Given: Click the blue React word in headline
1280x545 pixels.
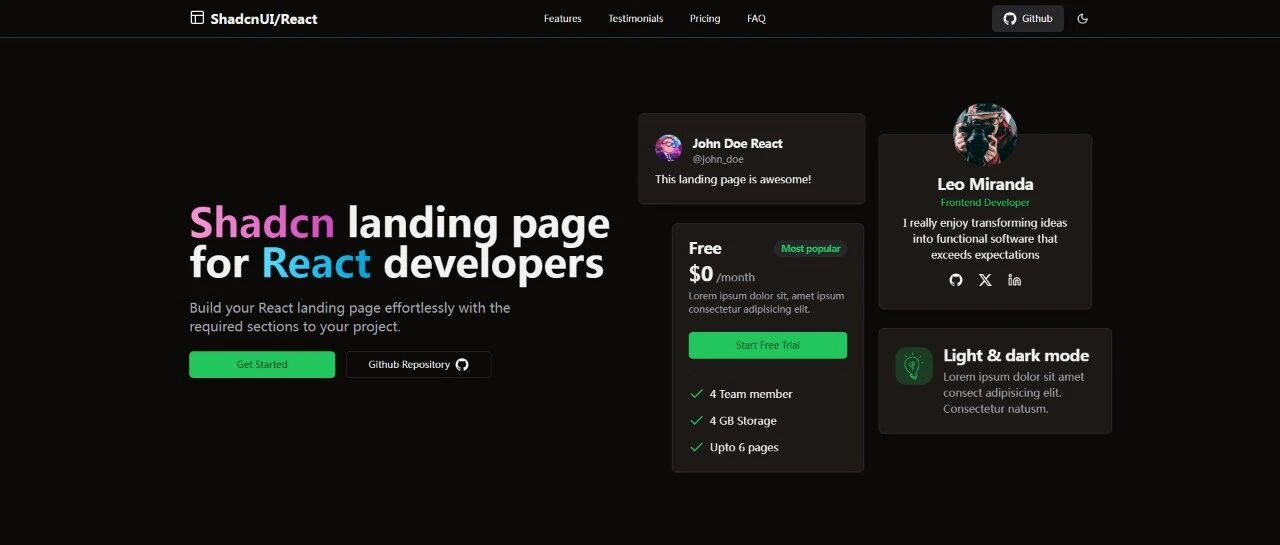Looking at the screenshot, I should pyautogui.click(x=316, y=263).
